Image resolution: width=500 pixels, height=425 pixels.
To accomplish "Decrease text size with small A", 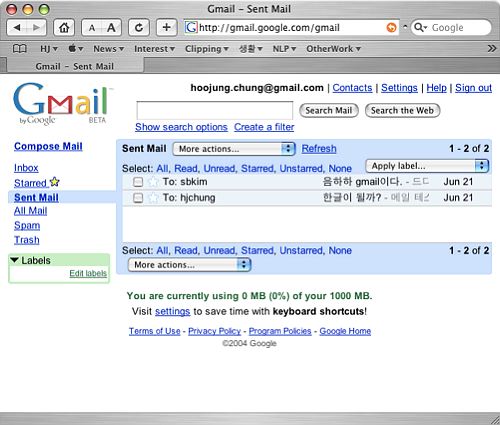I will coord(92,28).
